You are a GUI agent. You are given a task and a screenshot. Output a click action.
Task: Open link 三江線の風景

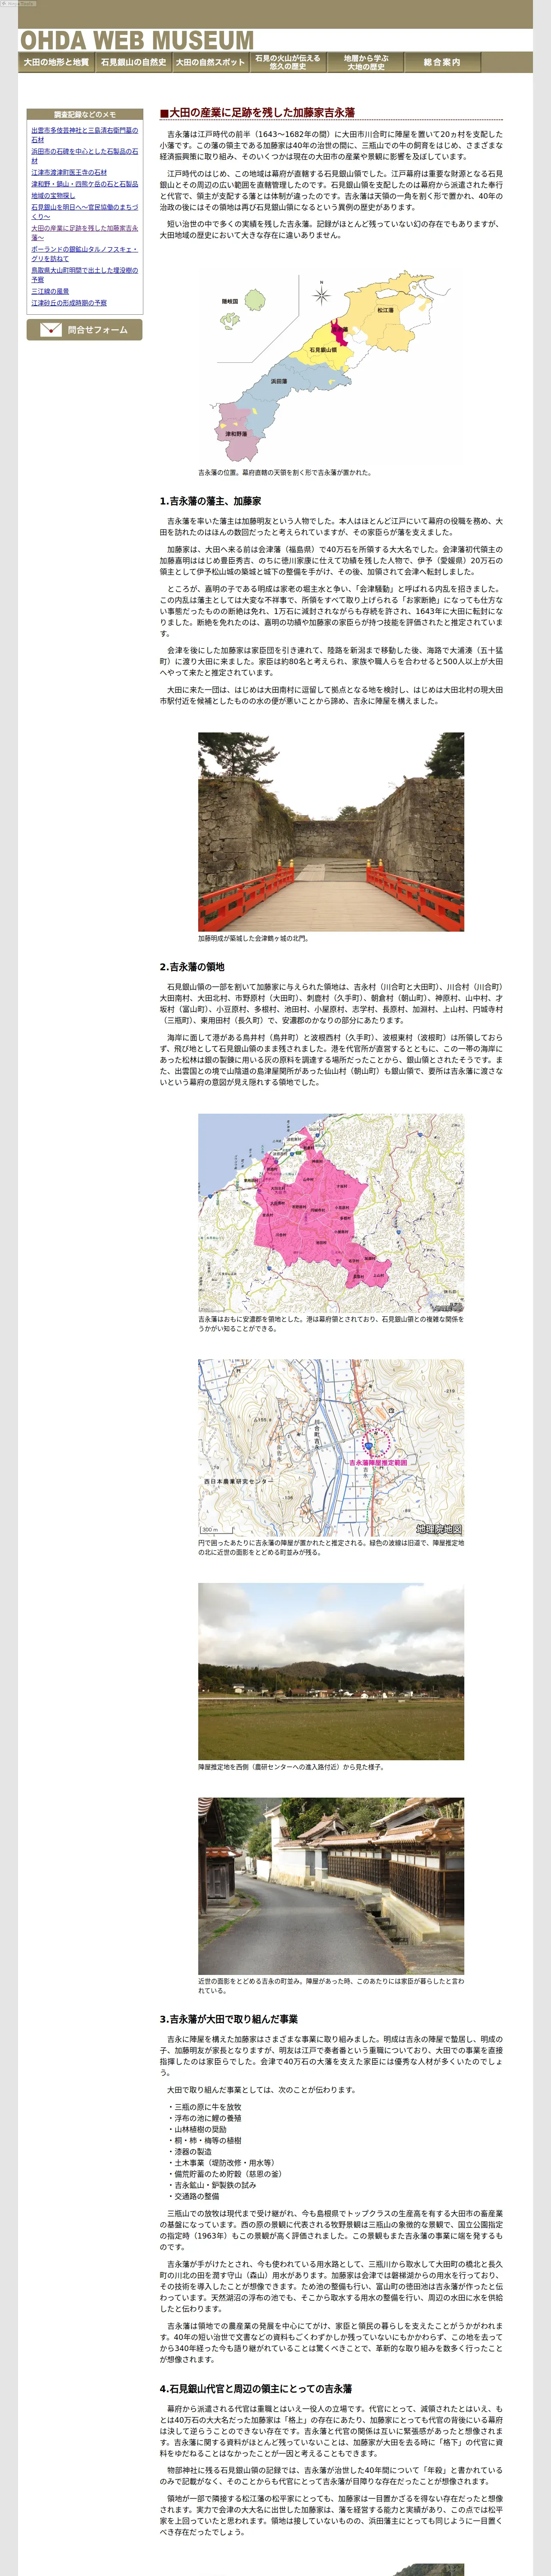pos(50,291)
